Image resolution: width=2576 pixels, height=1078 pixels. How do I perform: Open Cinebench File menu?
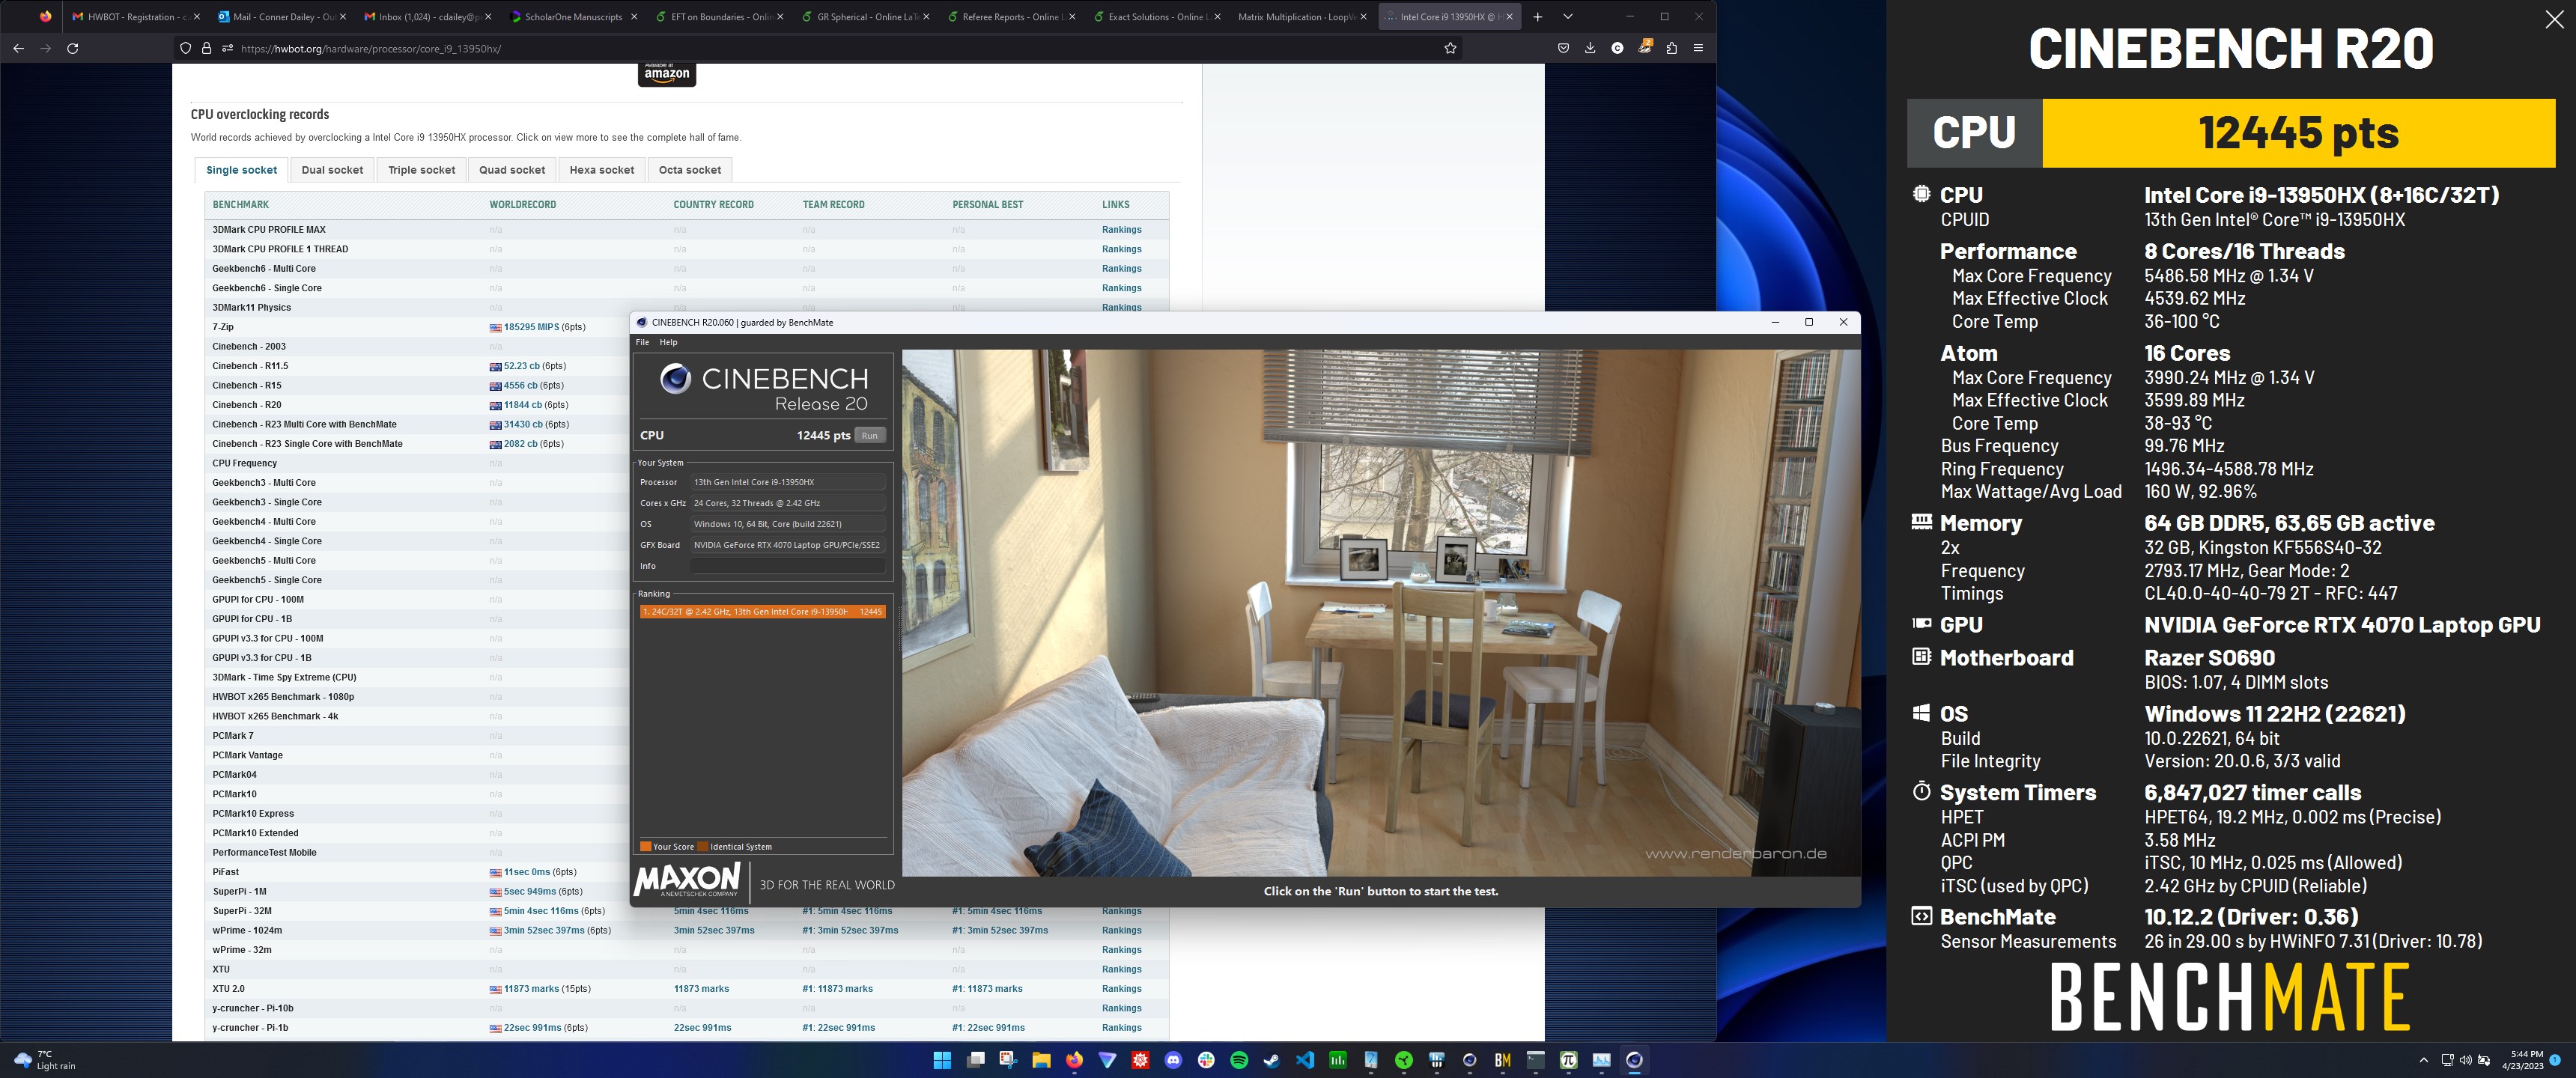pos(642,342)
